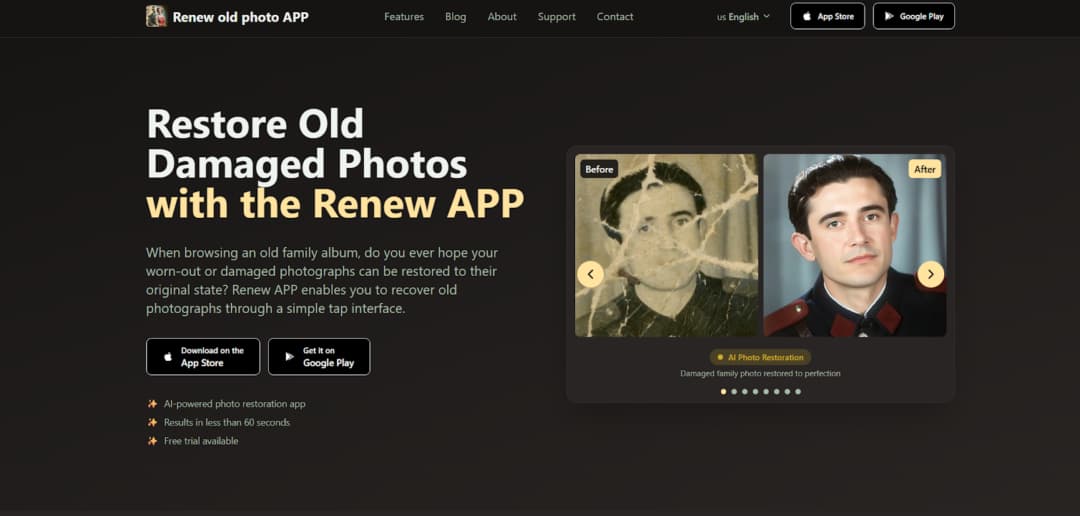Expand language menu via chevron arrow
This screenshot has height=516, width=1080.
(x=767, y=17)
